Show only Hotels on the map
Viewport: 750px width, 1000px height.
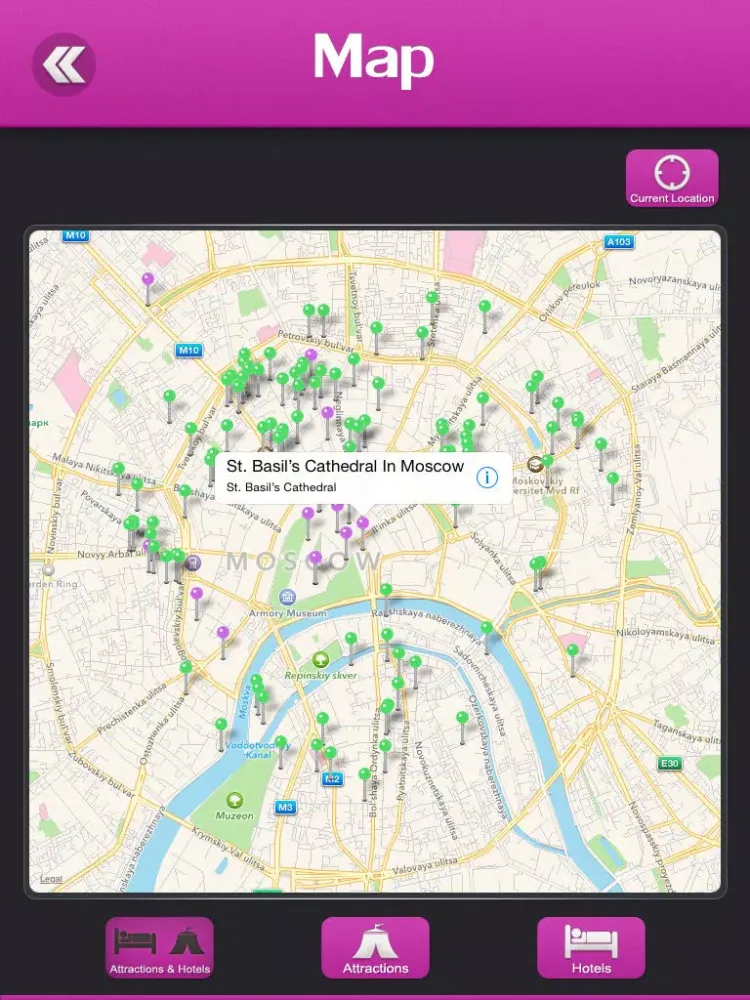coord(591,947)
